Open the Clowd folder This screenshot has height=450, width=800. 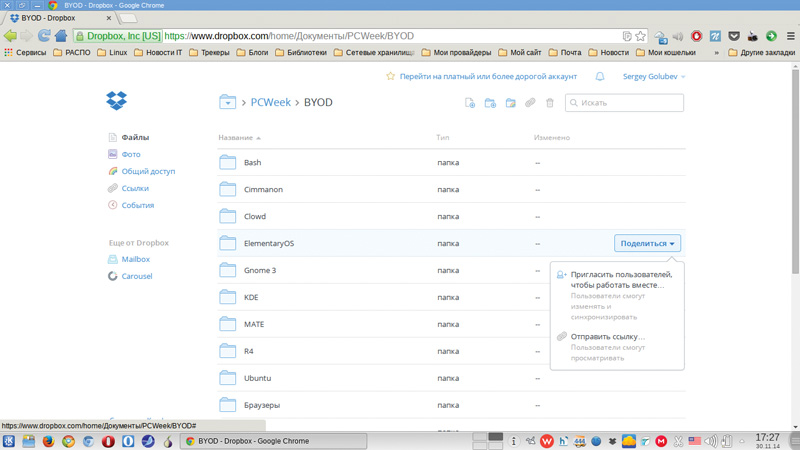click(x=255, y=216)
